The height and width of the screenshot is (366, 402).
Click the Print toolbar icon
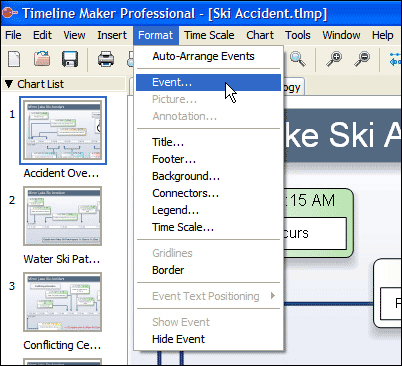106,59
